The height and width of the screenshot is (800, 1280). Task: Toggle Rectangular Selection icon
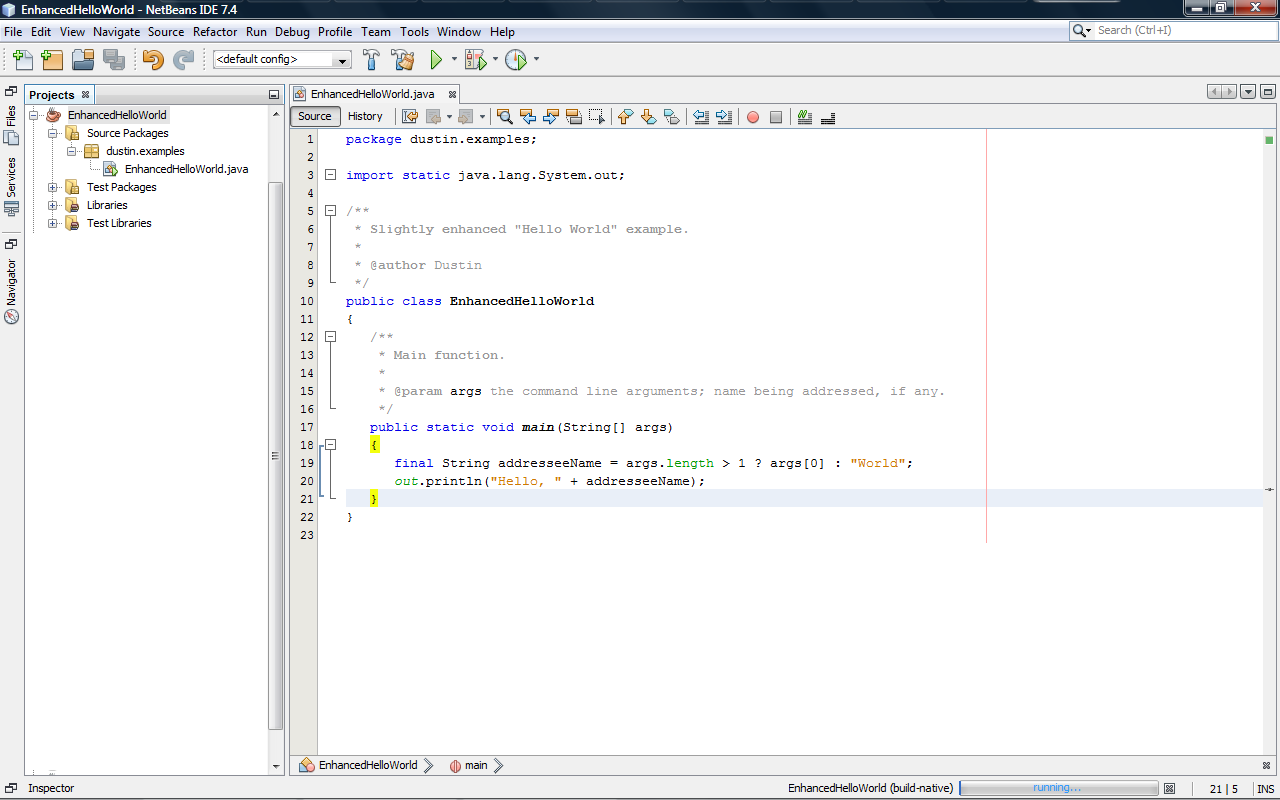pos(597,117)
